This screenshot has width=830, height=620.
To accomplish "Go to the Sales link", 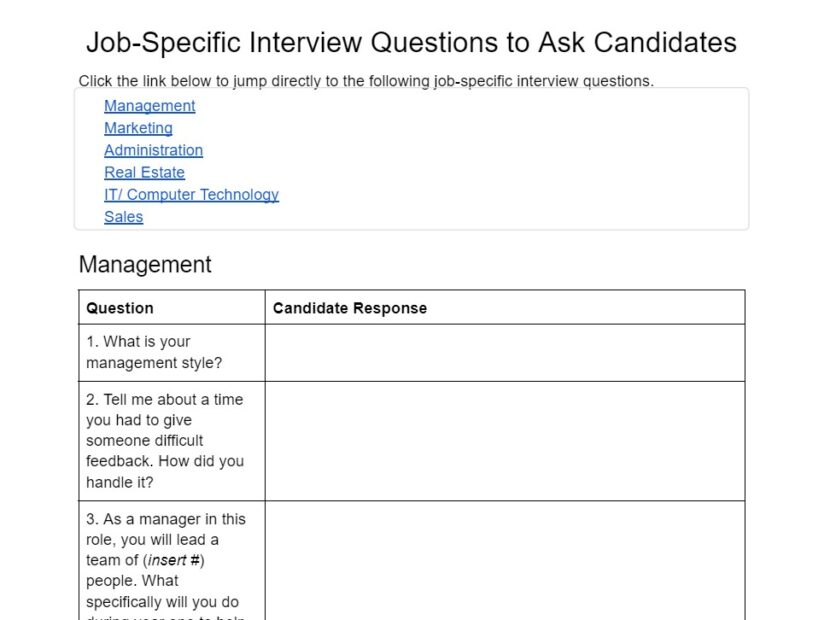I will [123, 217].
